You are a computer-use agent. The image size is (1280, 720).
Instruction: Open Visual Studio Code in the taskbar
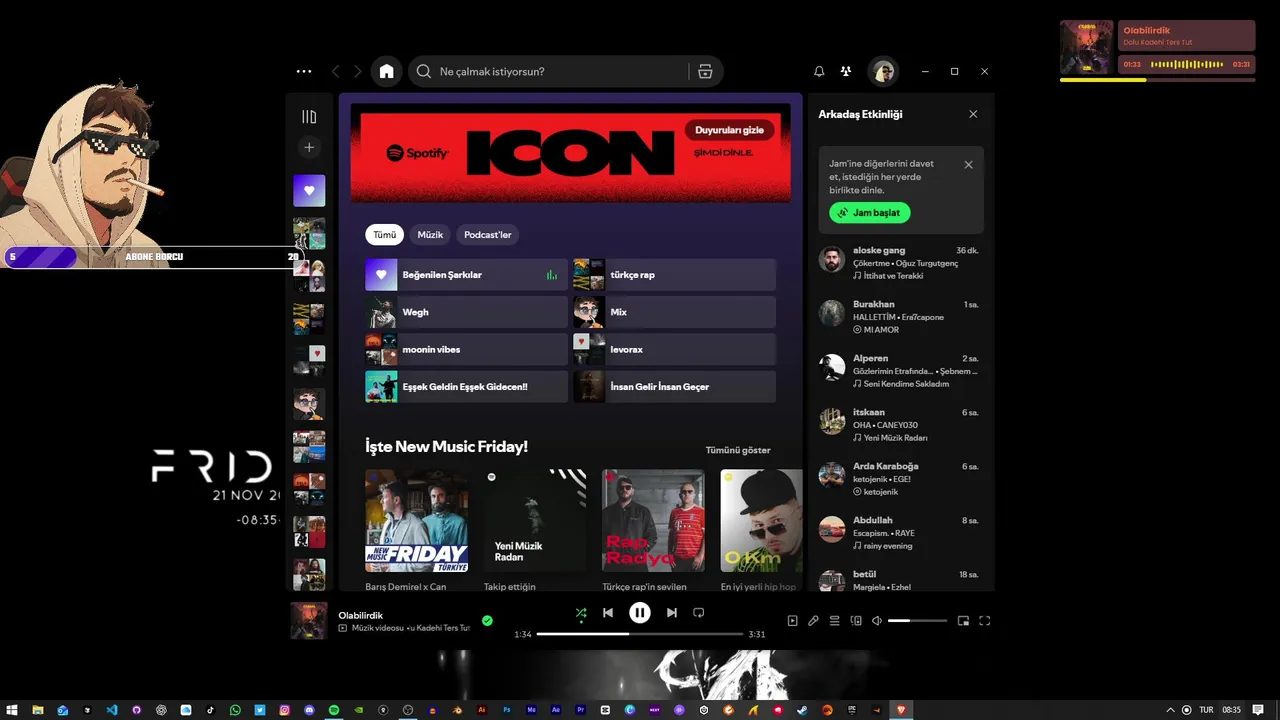coord(111,710)
